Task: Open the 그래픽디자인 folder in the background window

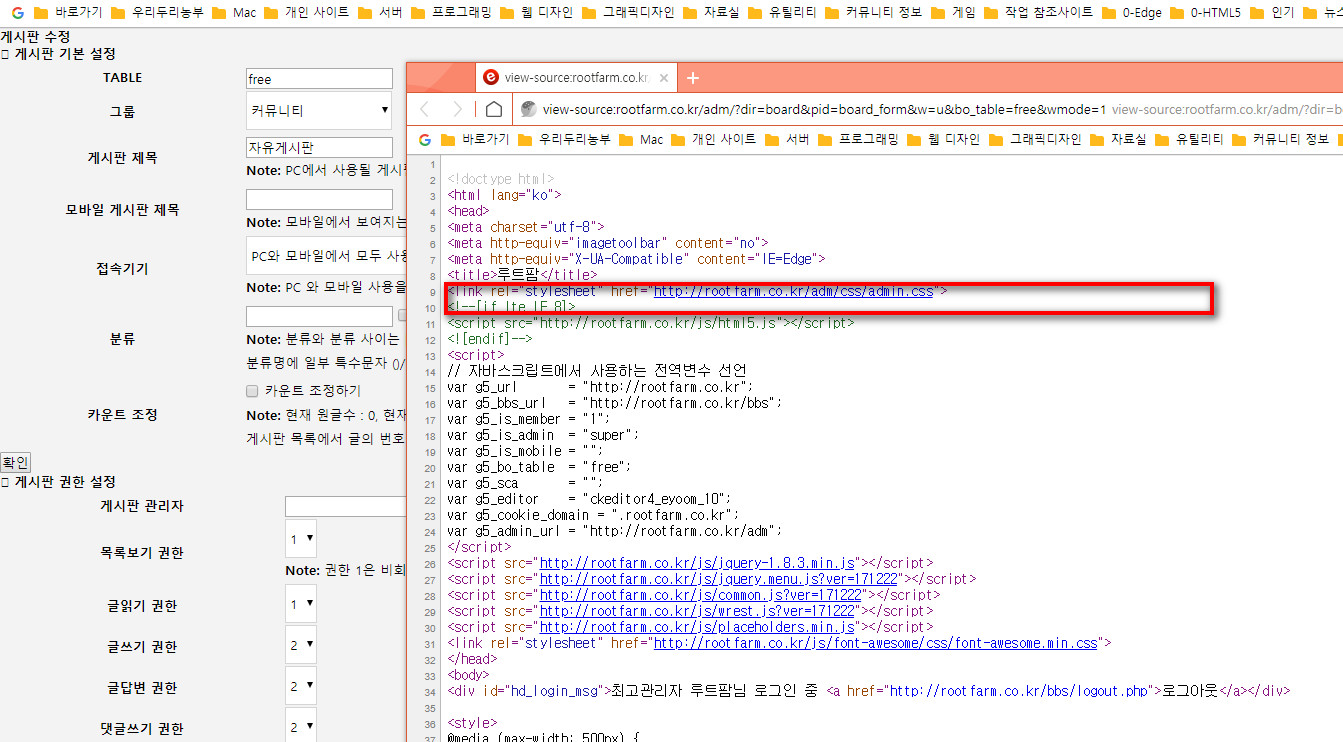Action: 629,13
